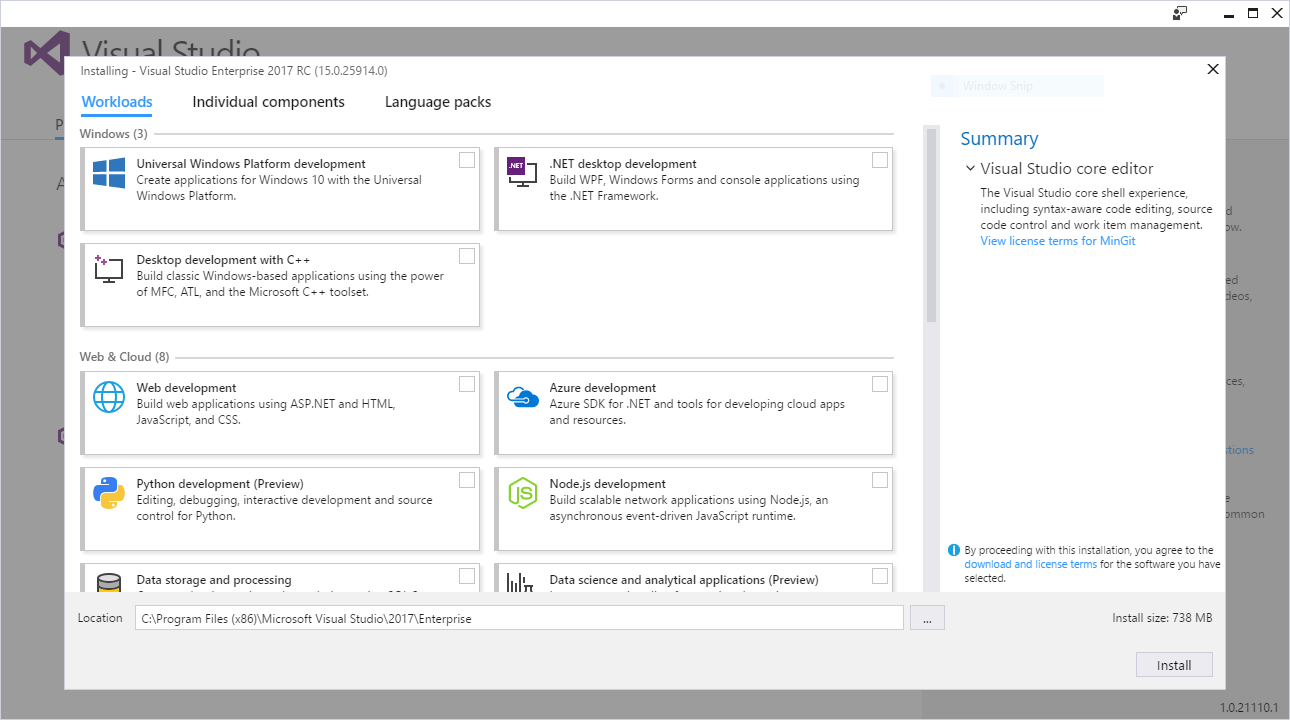Viewport: 1290px width, 720px height.
Task: Tick the Web development workload checkbox
Action: click(467, 384)
